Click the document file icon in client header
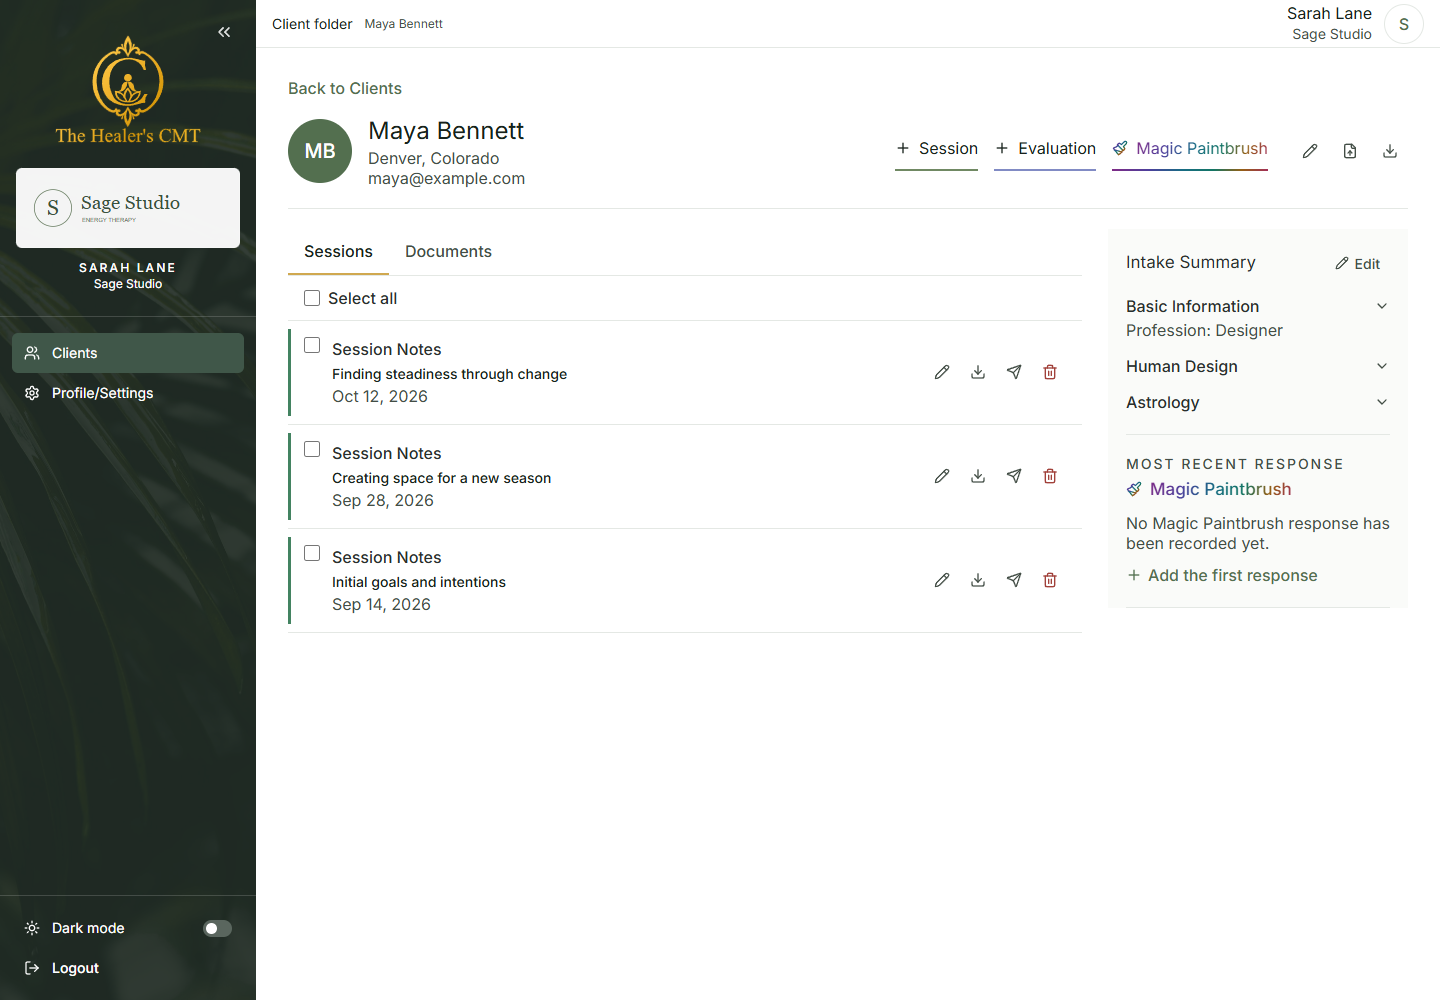Viewport: 1440px width, 1000px height. click(x=1350, y=151)
